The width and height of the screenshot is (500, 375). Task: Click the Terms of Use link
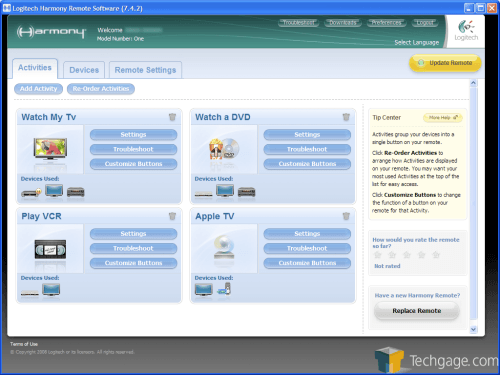pyautogui.click(x=24, y=344)
